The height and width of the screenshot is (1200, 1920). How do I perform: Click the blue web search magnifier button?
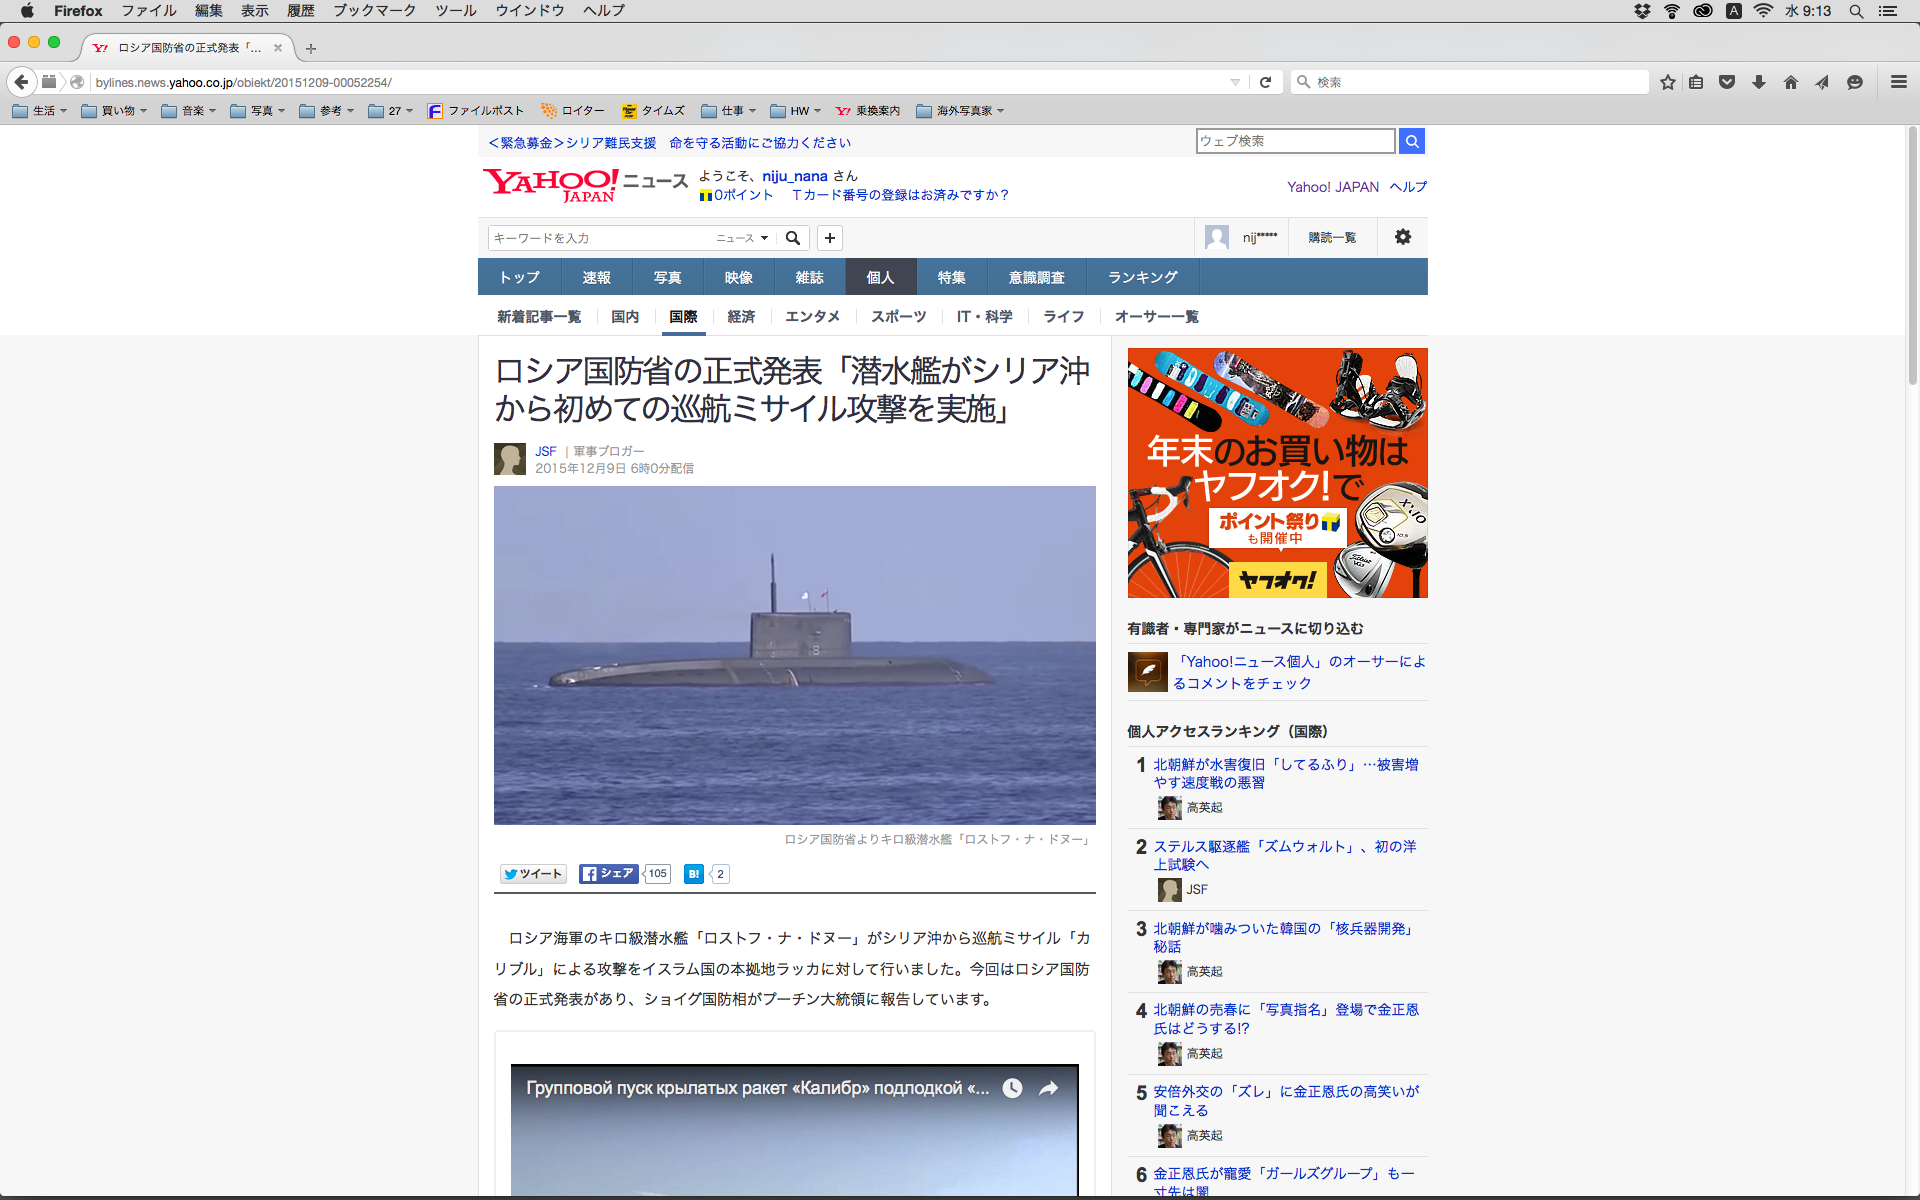(x=1411, y=141)
